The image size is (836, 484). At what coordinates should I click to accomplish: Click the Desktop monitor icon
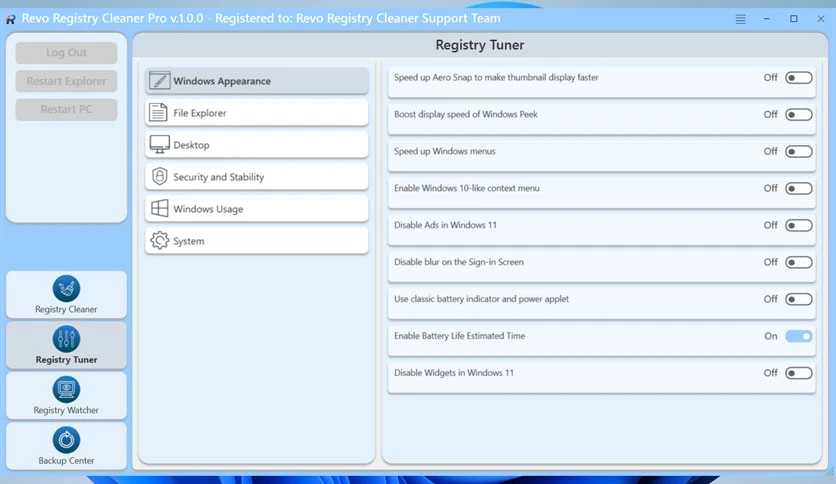tap(159, 144)
